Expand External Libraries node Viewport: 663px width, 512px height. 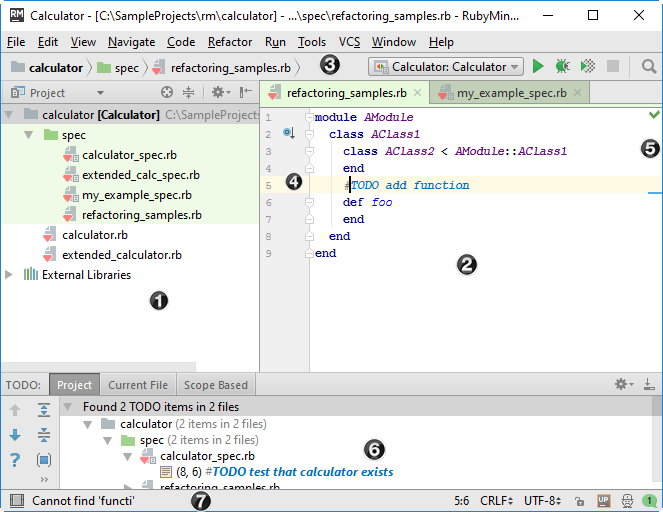click(10, 275)
